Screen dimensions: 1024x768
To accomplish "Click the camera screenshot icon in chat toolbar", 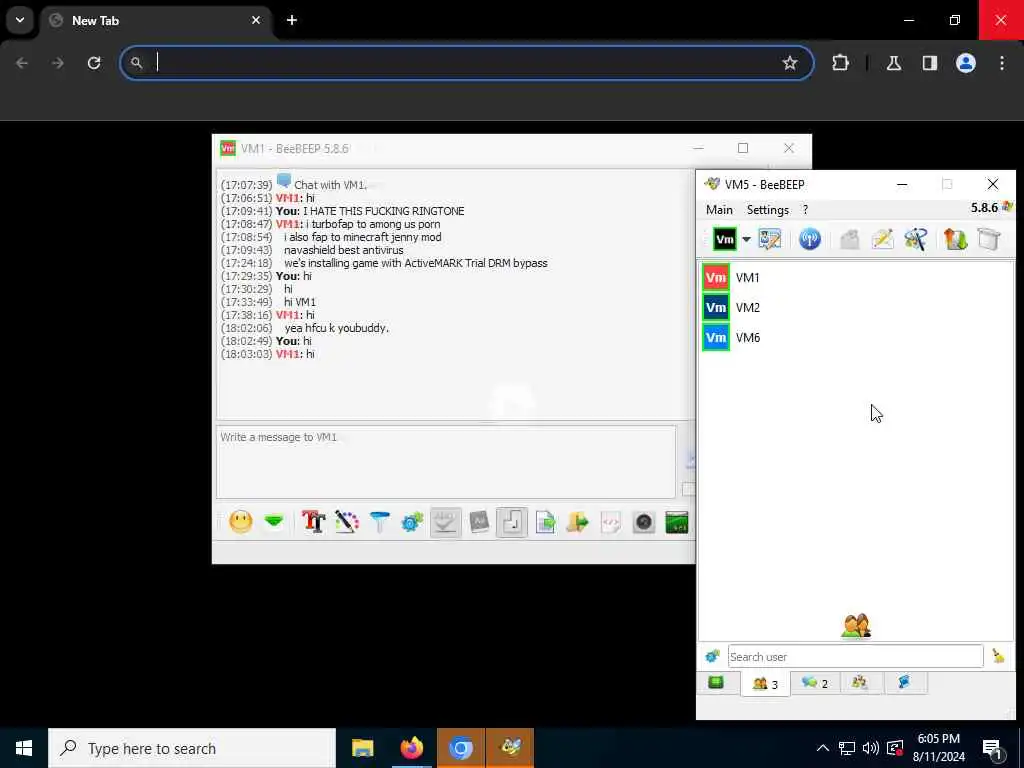I will [x=643, y=522].
